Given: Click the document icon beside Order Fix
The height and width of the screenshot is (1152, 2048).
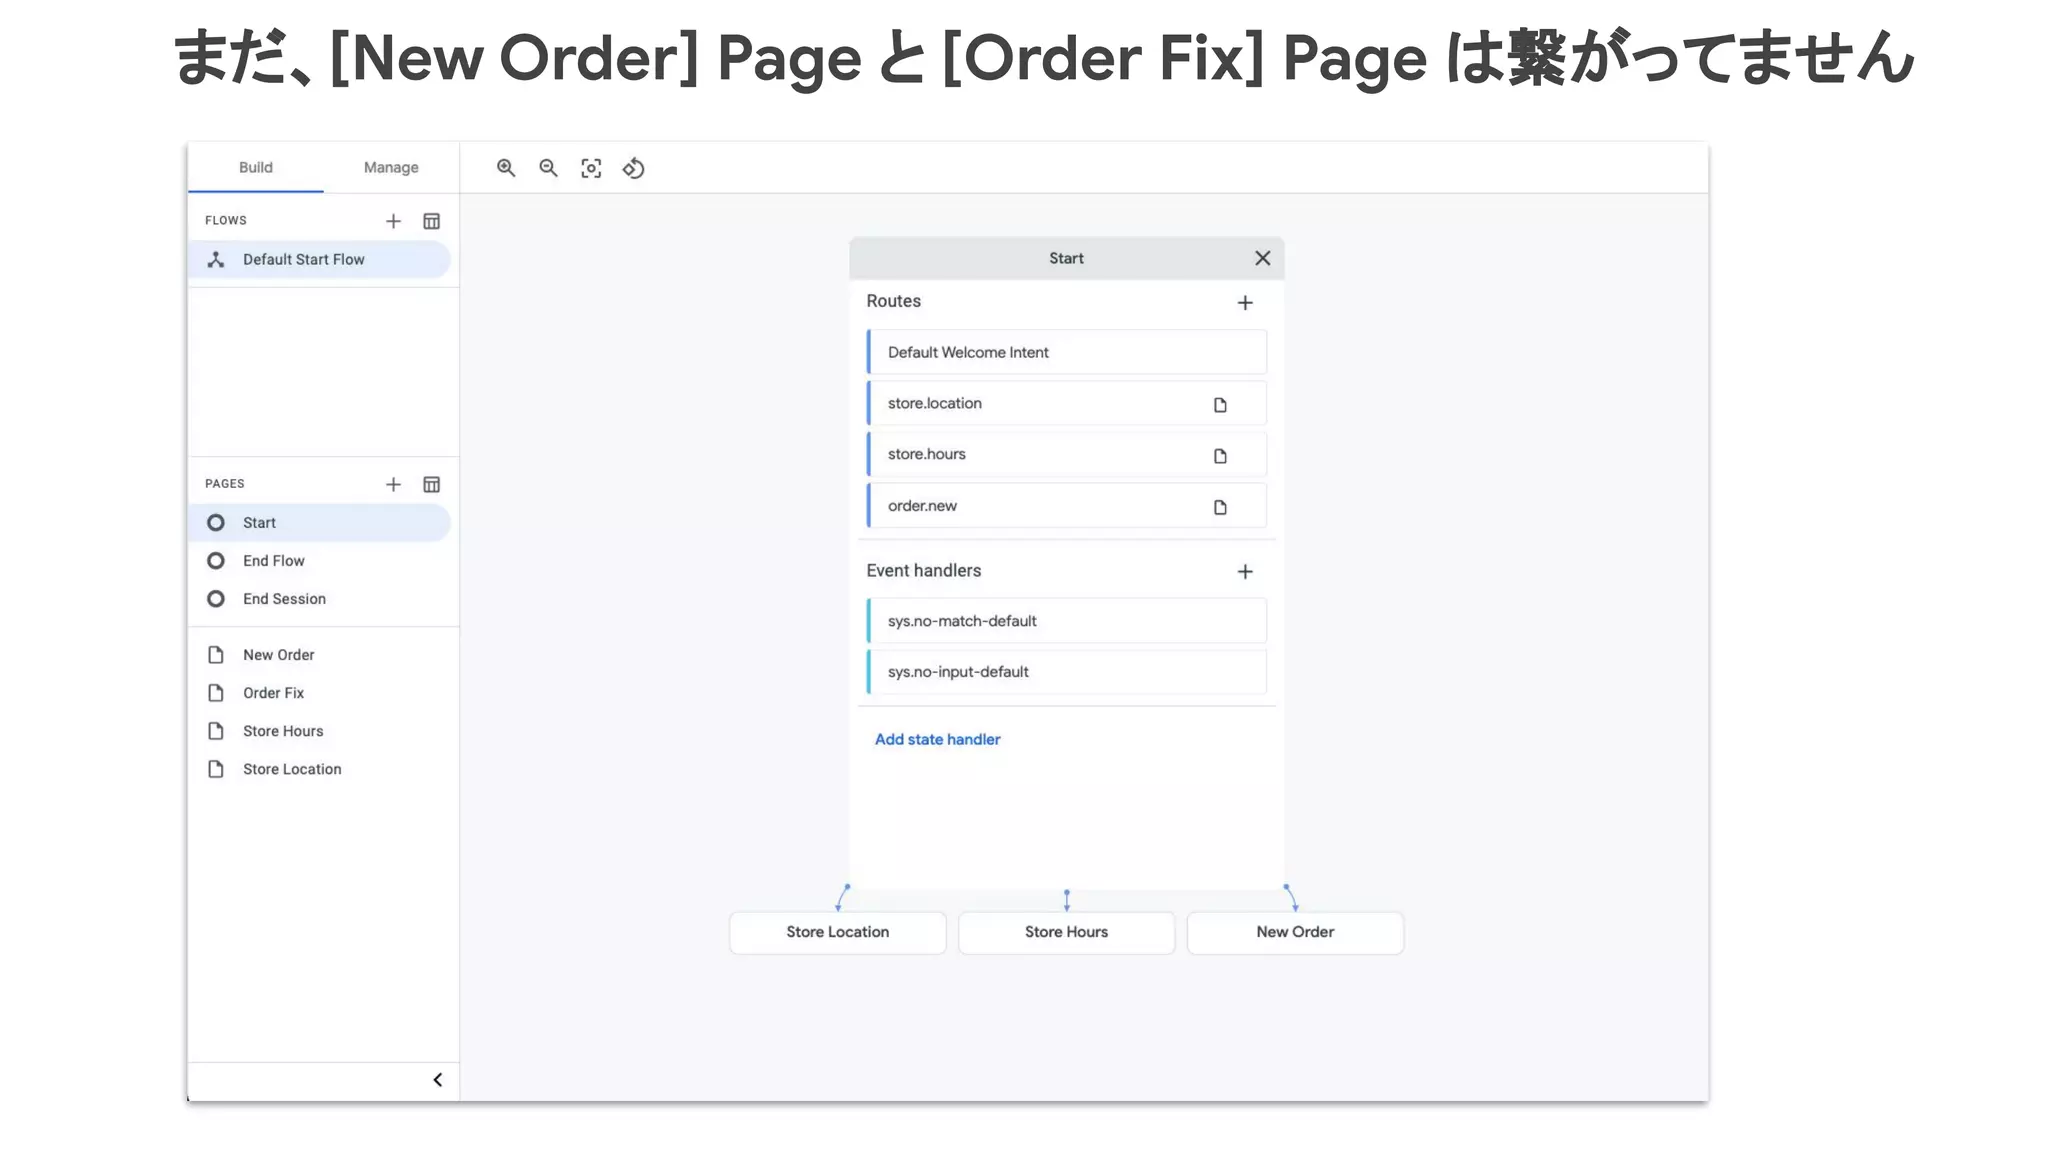Looking at the screenshot, I should point(216,692).
